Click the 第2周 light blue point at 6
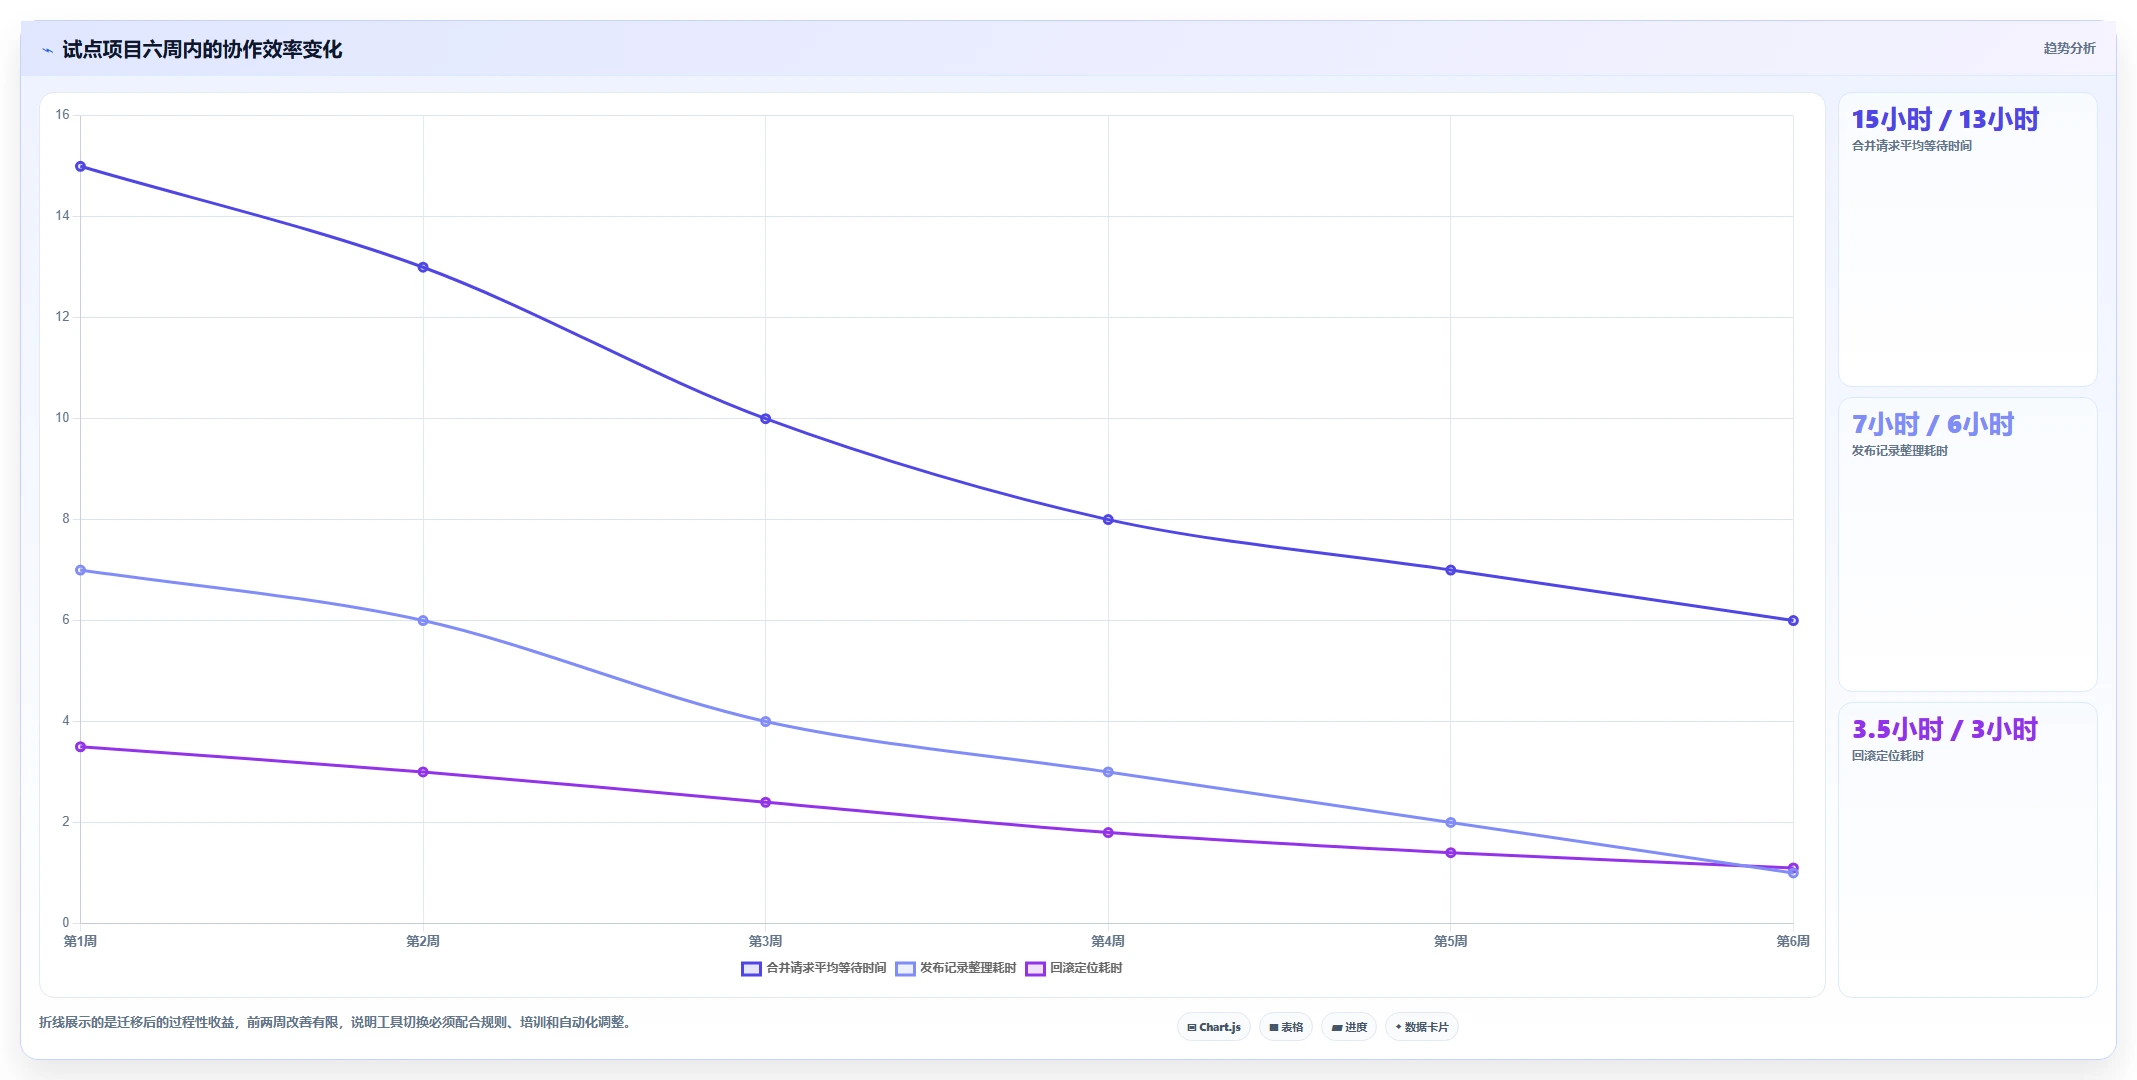 423,621
